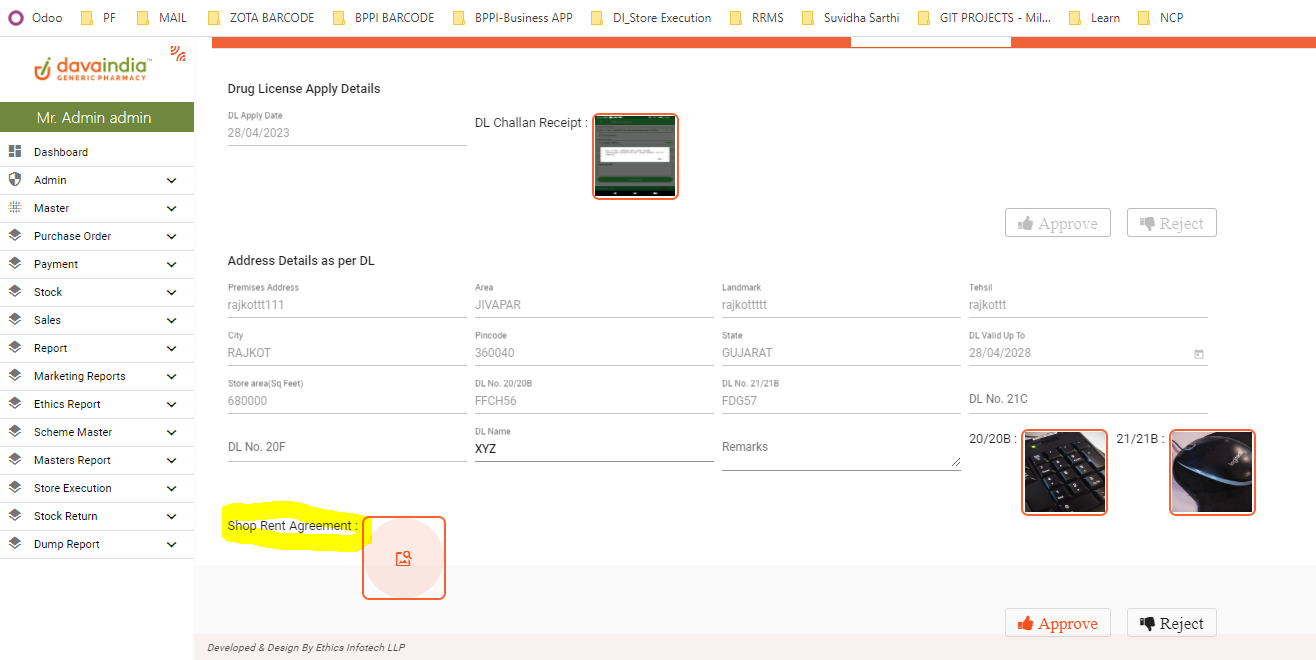Click the calendar icon in DL Valid Up To
The height and width of the screenshot is (660, 1316).
[x=1199, y=354]
